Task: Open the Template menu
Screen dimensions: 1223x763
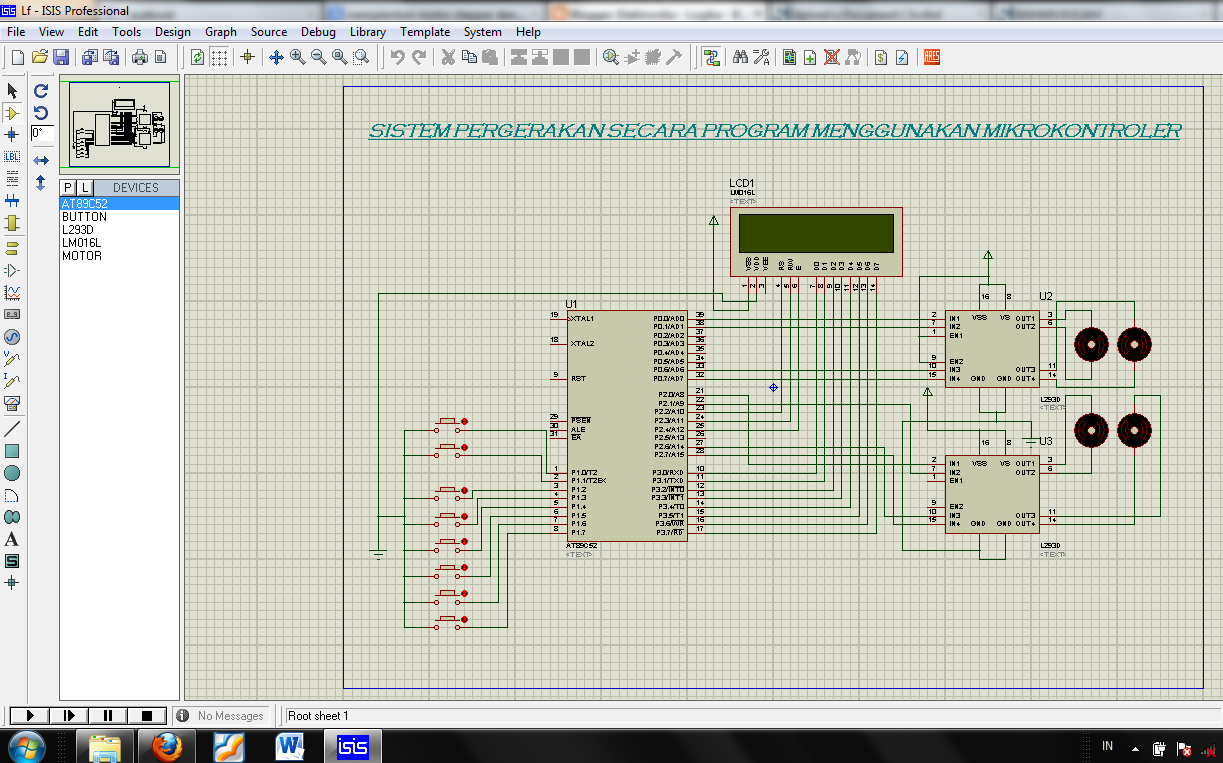Action: pyautogui.click(x=425, y=32)
